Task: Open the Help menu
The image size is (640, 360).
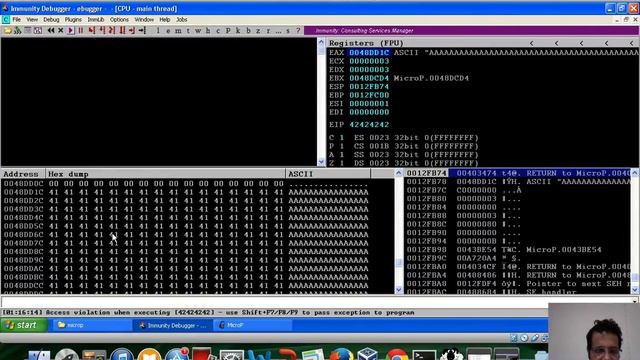Action: point(164,20)
